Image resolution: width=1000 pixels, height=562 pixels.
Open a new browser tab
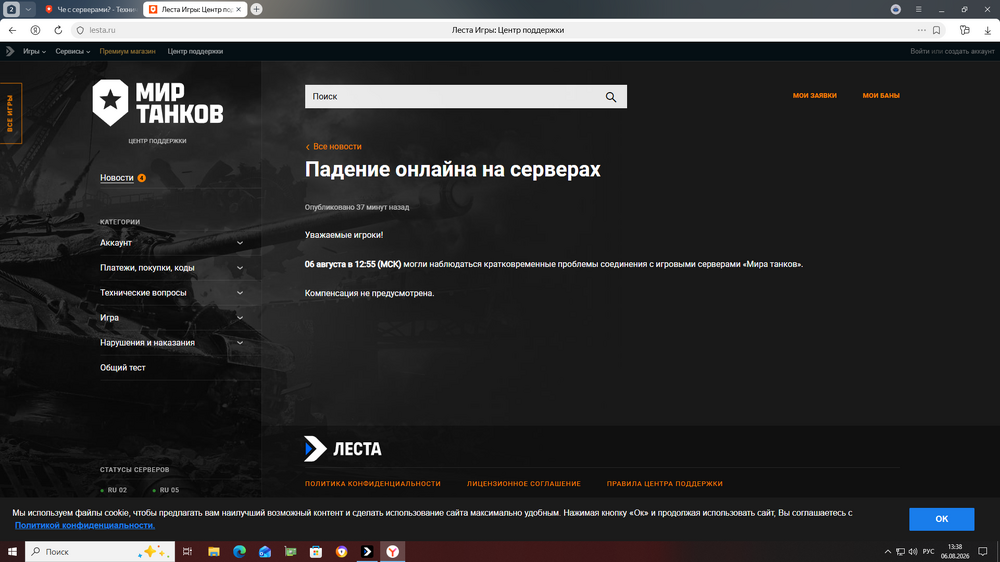256,9
